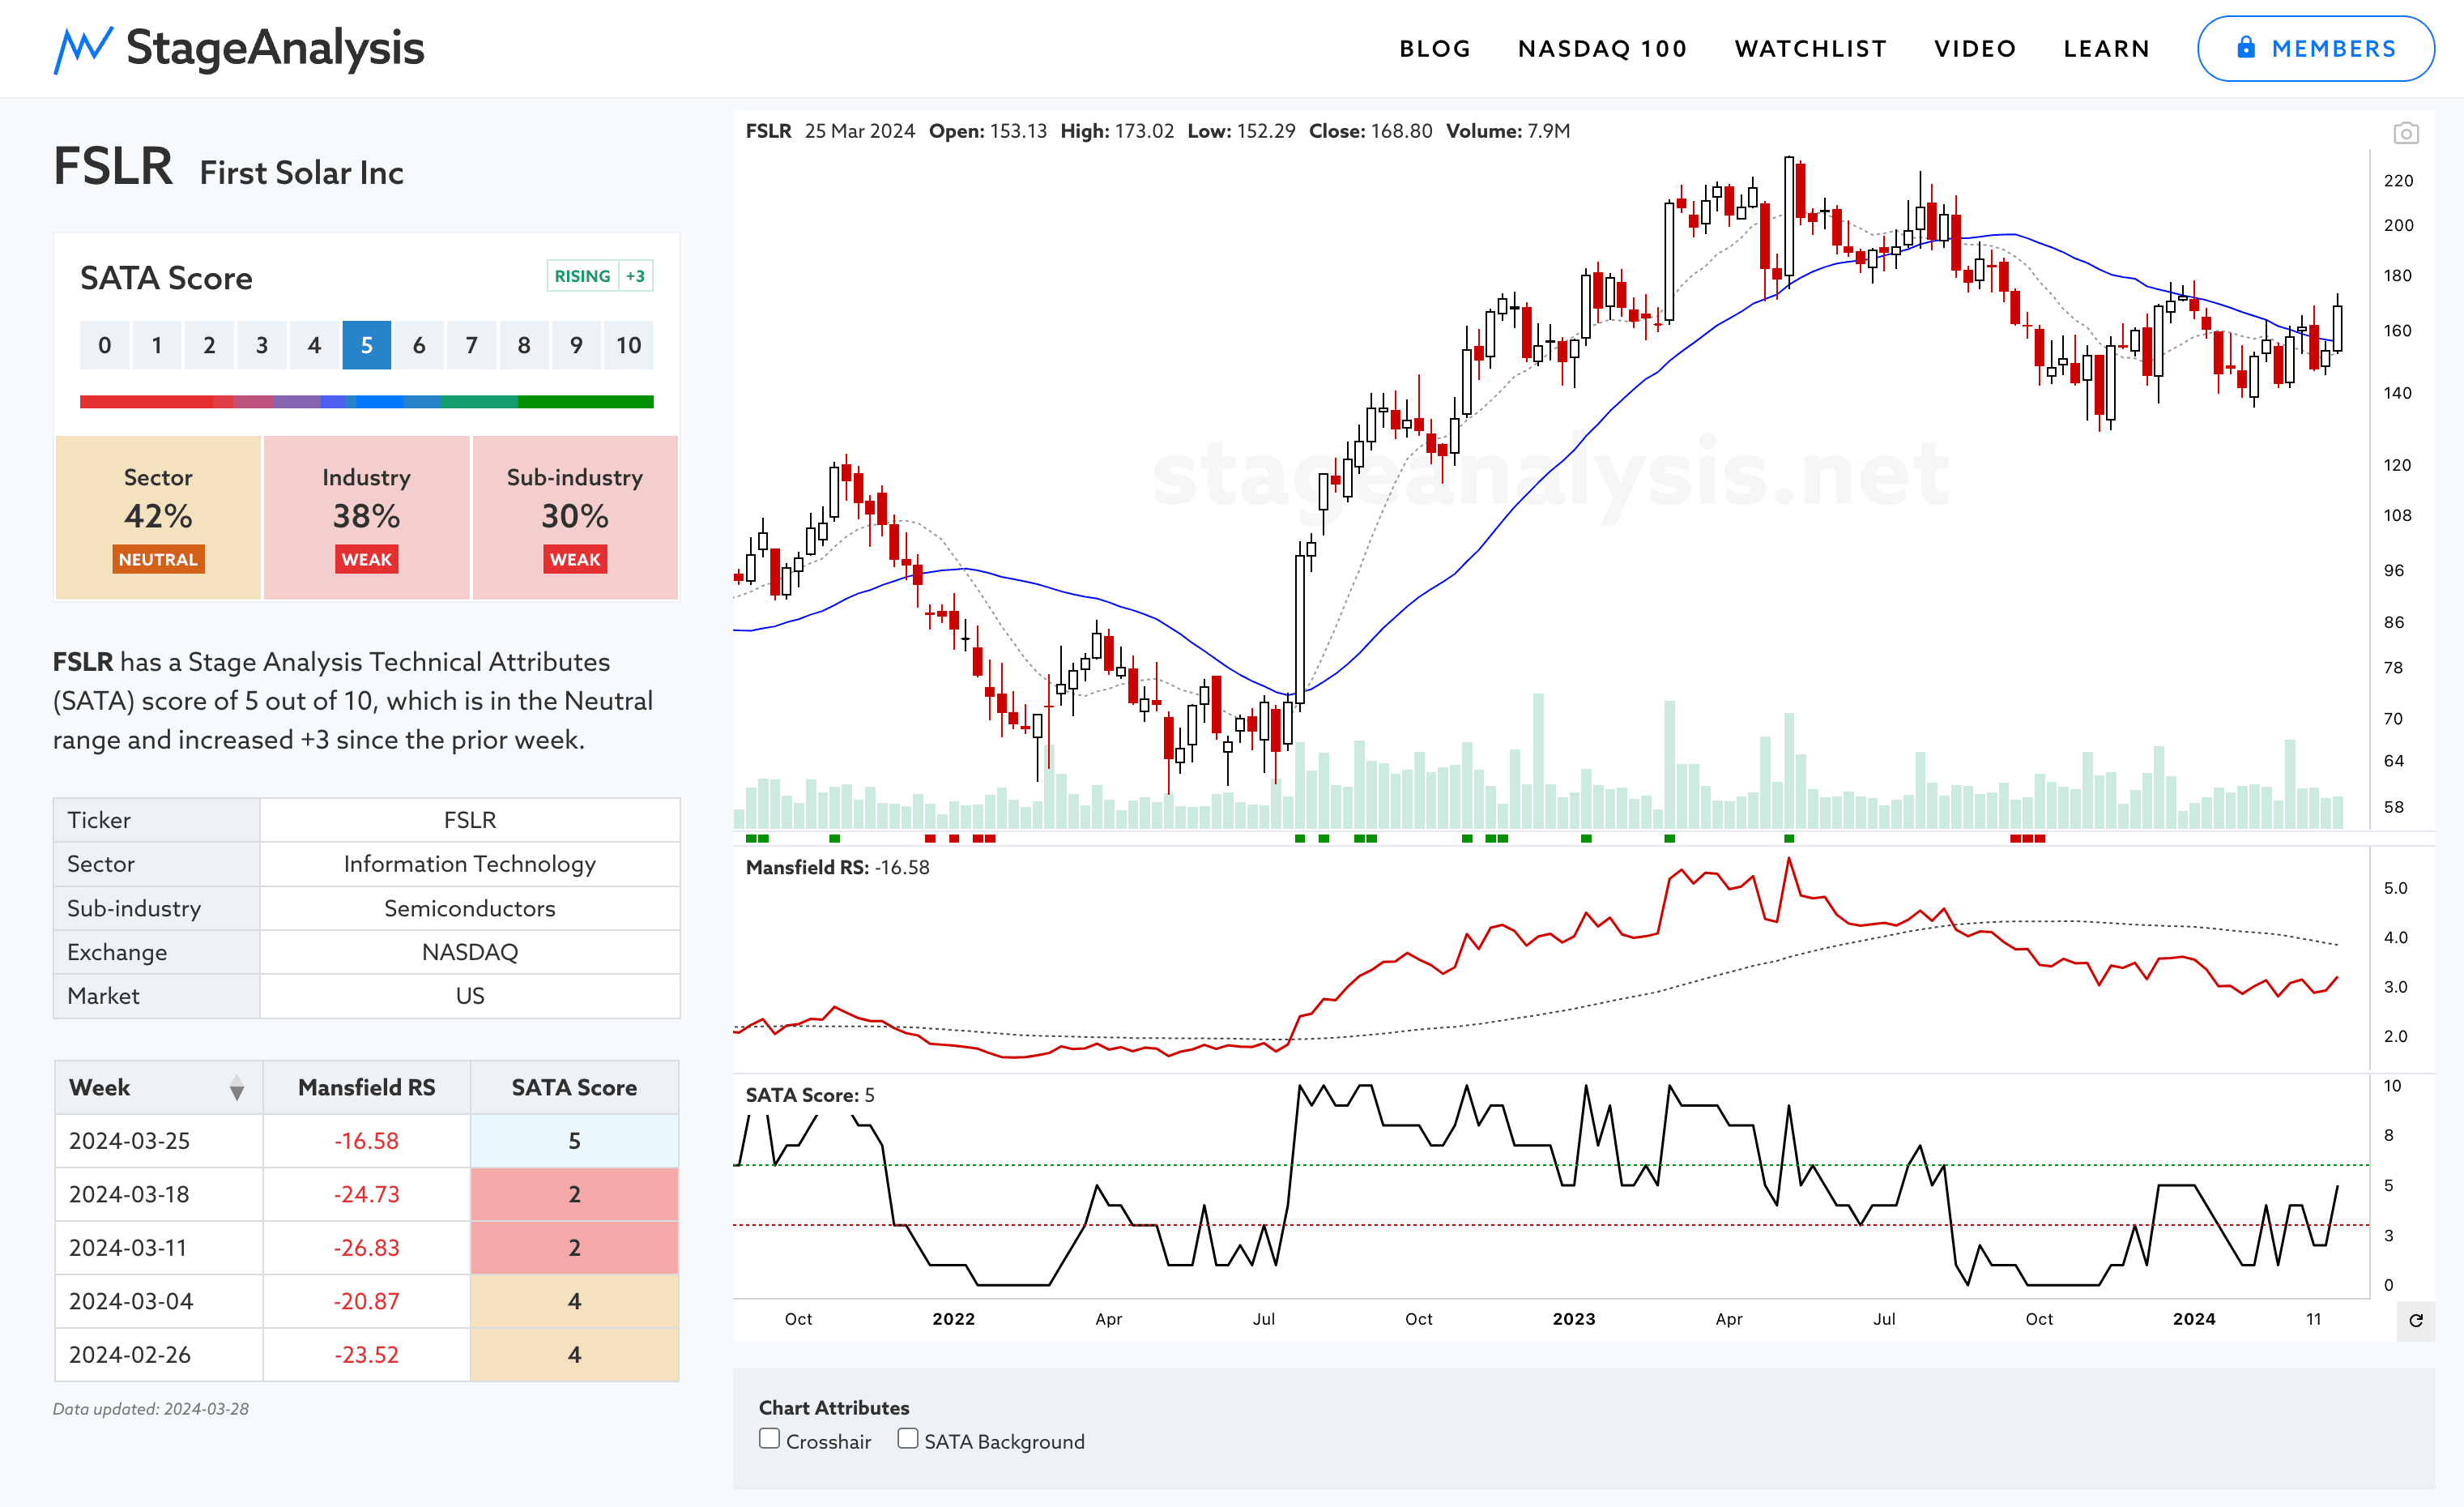Image resolution: width=2464 pixels, height=1507 pixels.
Task: Click the 2024-02-26 week cell
Action: 158,1355
